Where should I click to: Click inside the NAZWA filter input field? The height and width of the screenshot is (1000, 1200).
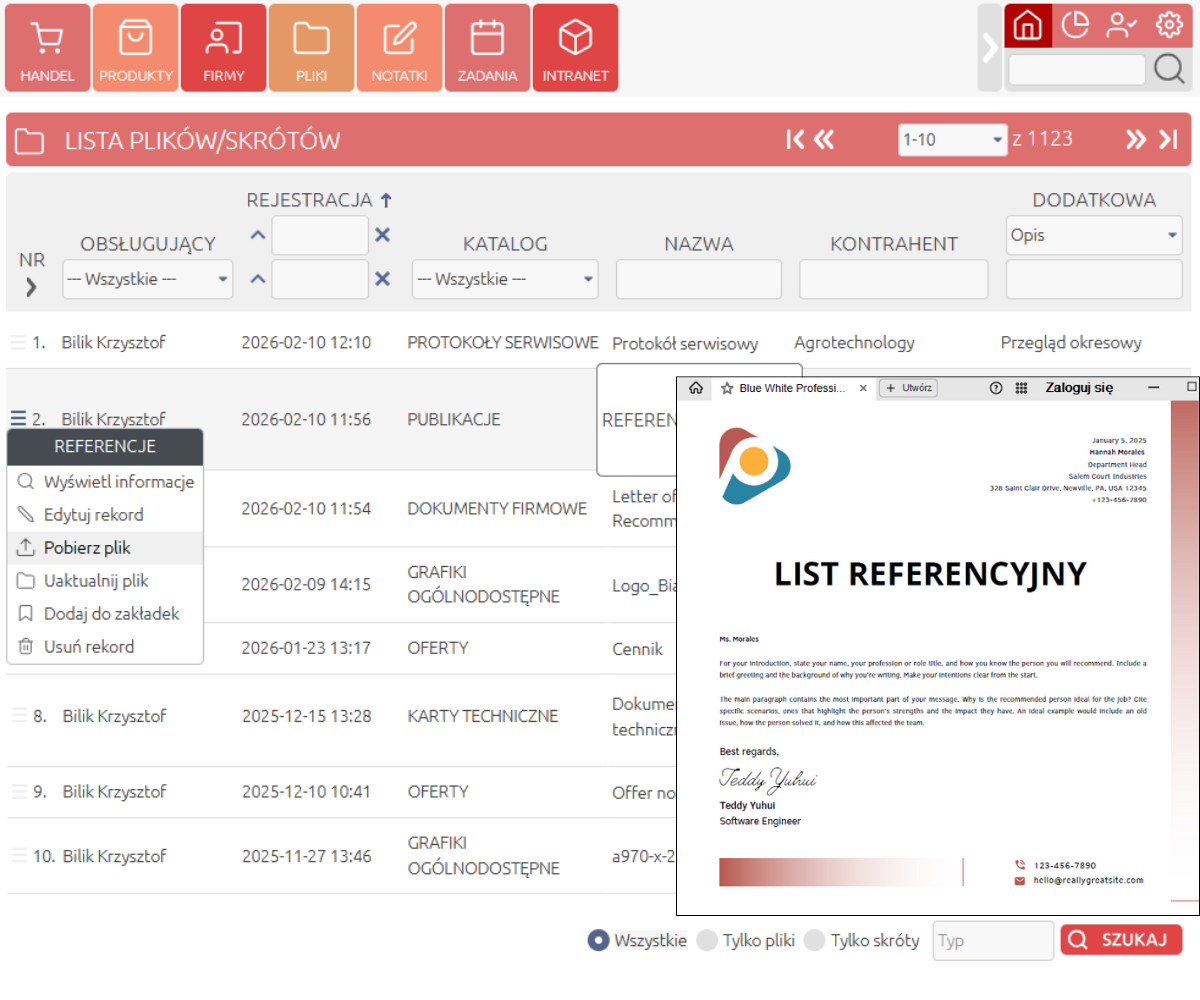click(x=698, y=278)
